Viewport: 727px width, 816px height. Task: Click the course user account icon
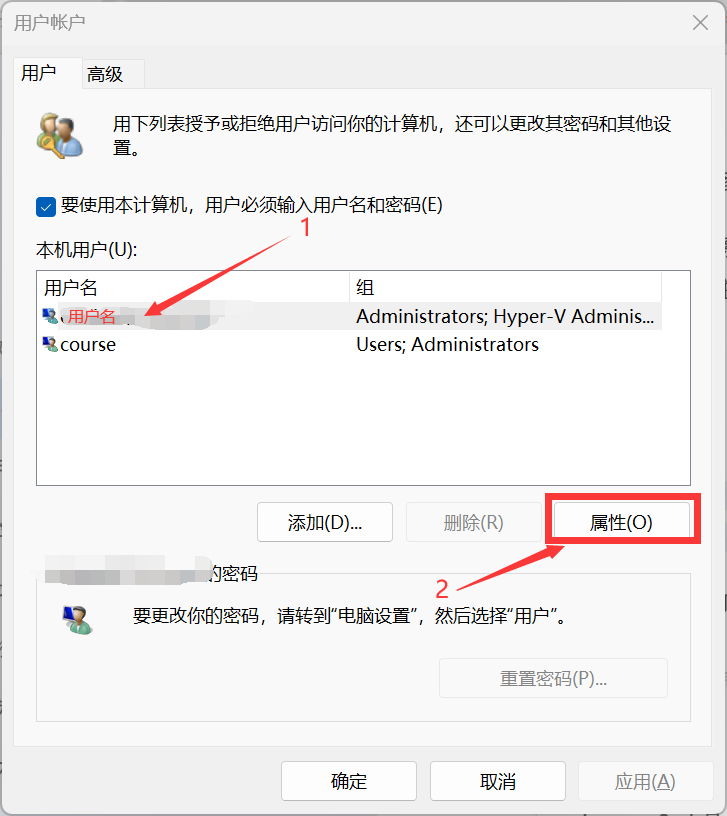click(50, 344)
